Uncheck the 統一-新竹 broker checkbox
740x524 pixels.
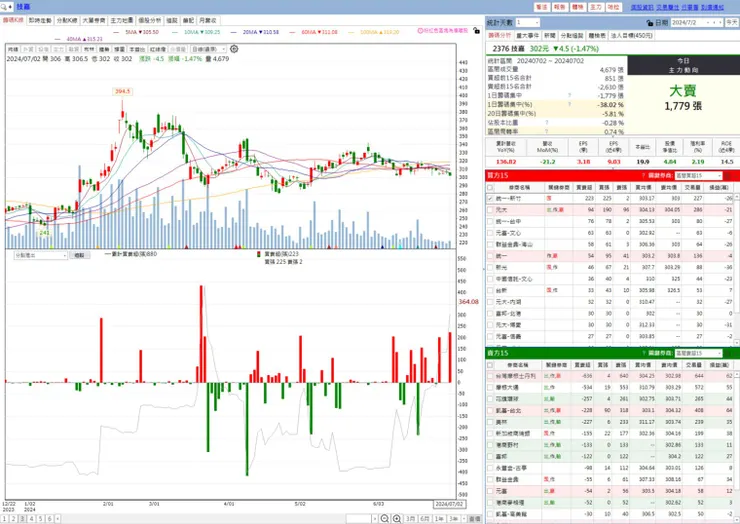490,199
